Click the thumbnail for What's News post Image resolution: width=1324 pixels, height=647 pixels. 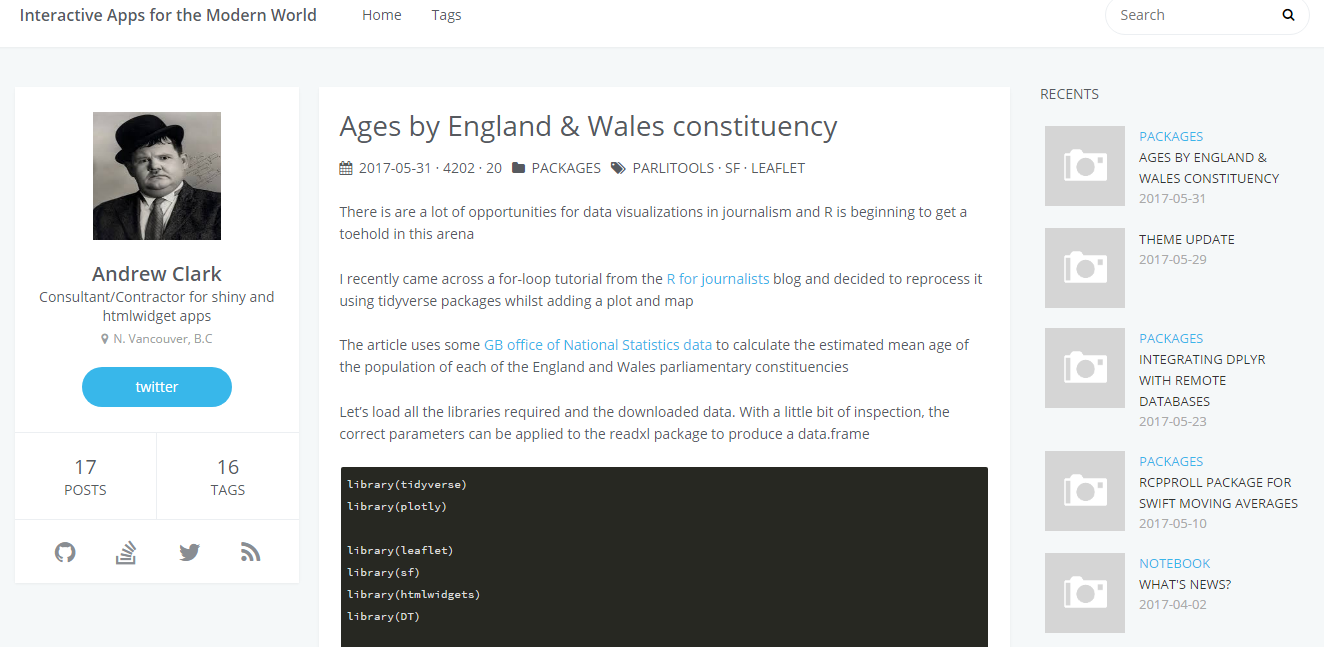[x=1085, y=593]
